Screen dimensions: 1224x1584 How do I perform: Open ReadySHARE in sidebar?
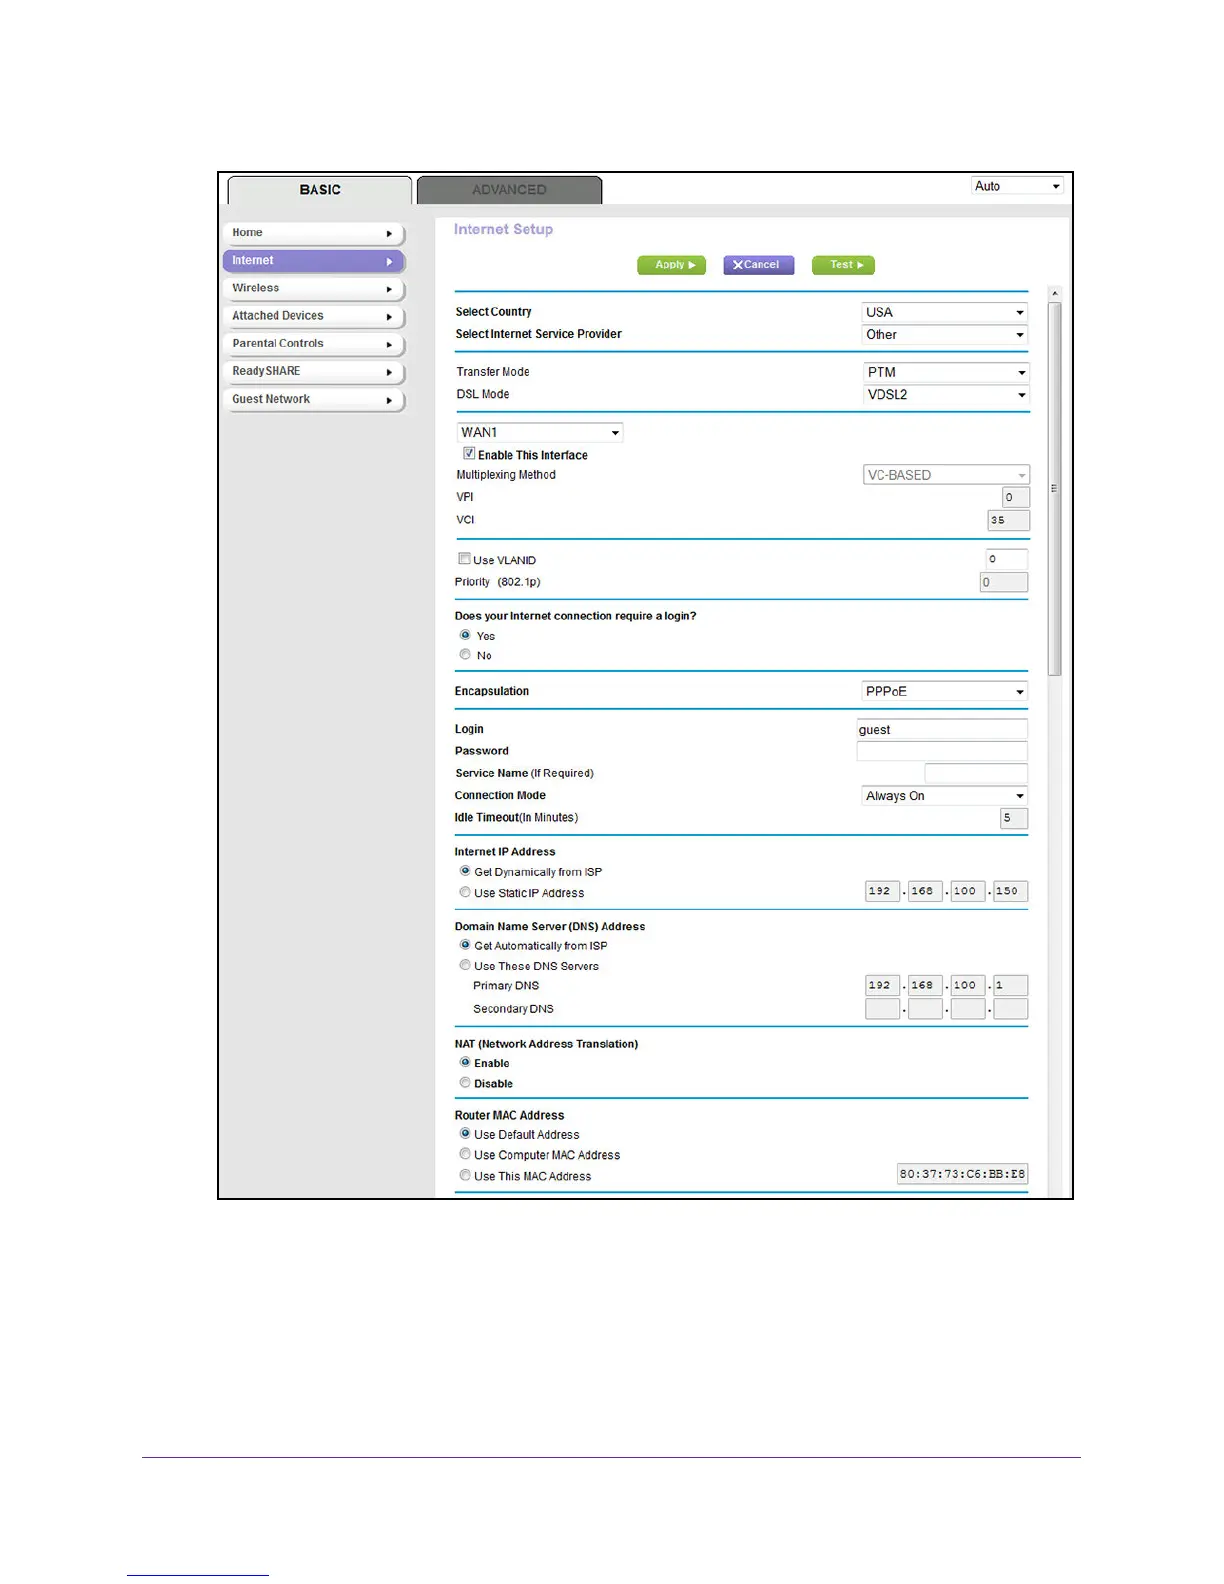point(313,372)
